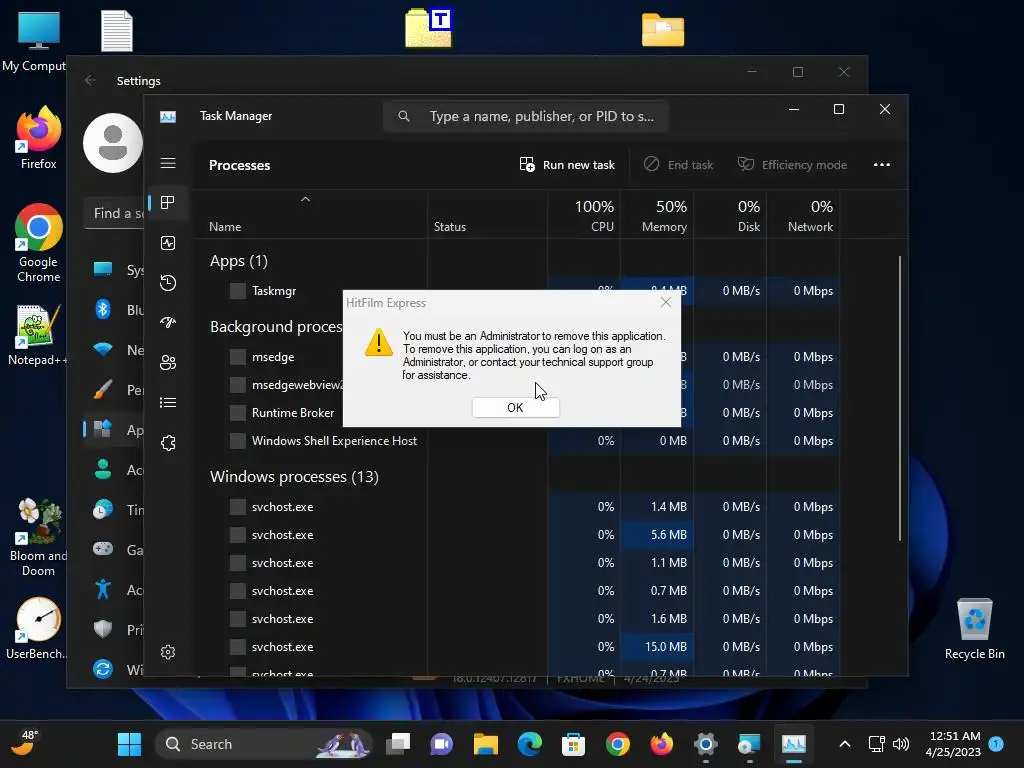Open File Explorer from the taskbar
Screen dimensions: 1024x768
pos(486,744)
